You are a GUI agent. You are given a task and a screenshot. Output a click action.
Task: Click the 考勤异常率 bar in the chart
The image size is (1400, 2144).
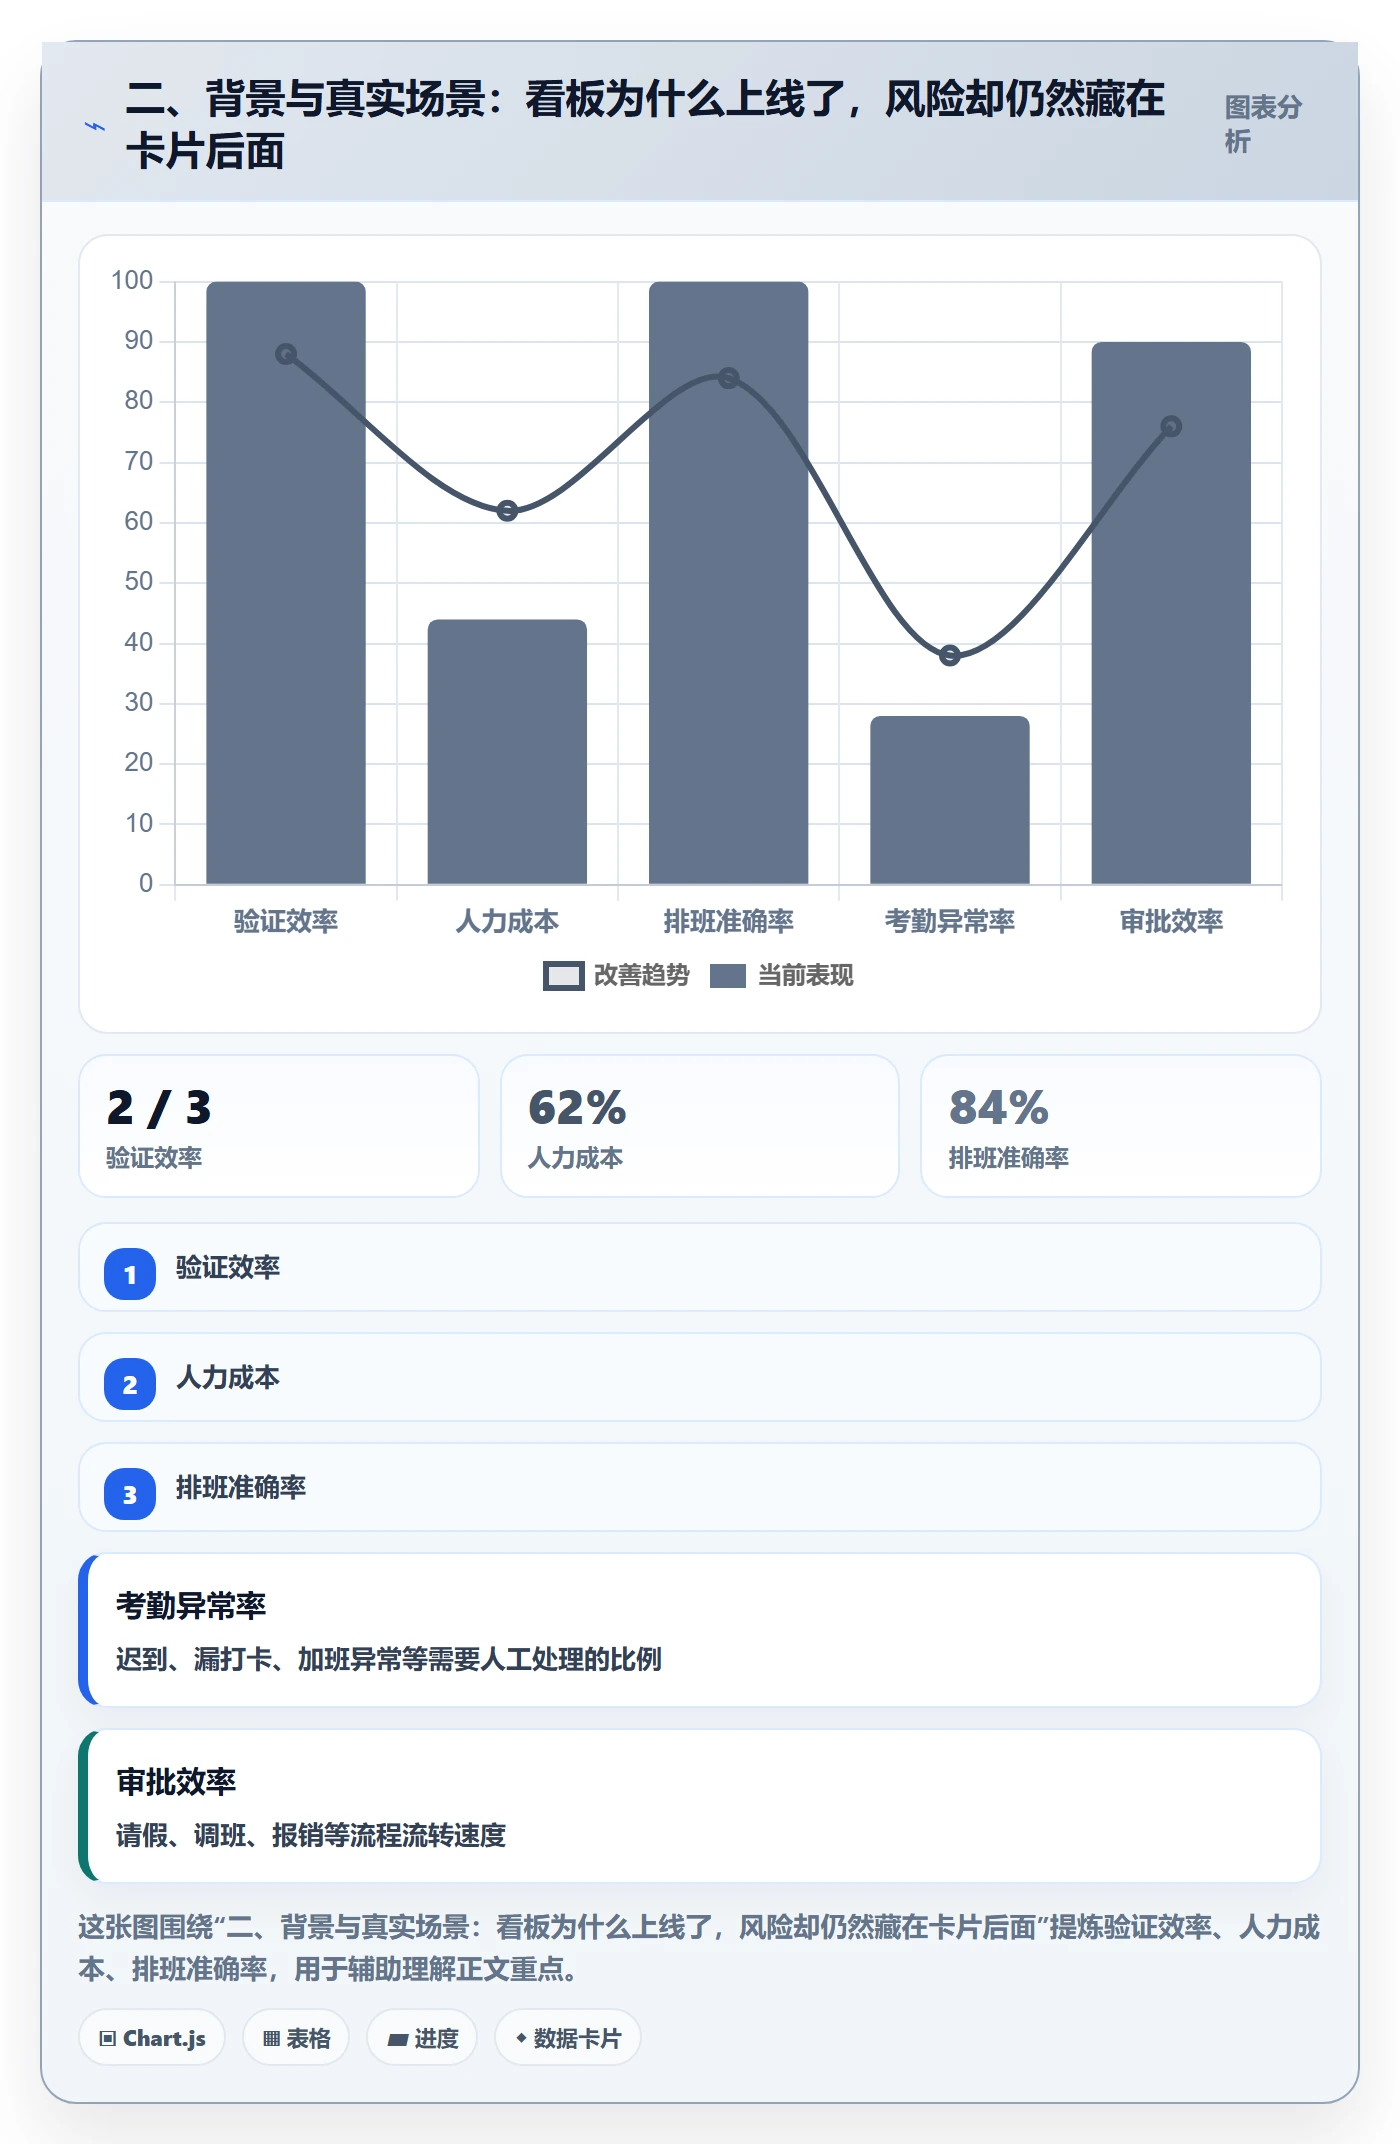(x=950, y=800)
